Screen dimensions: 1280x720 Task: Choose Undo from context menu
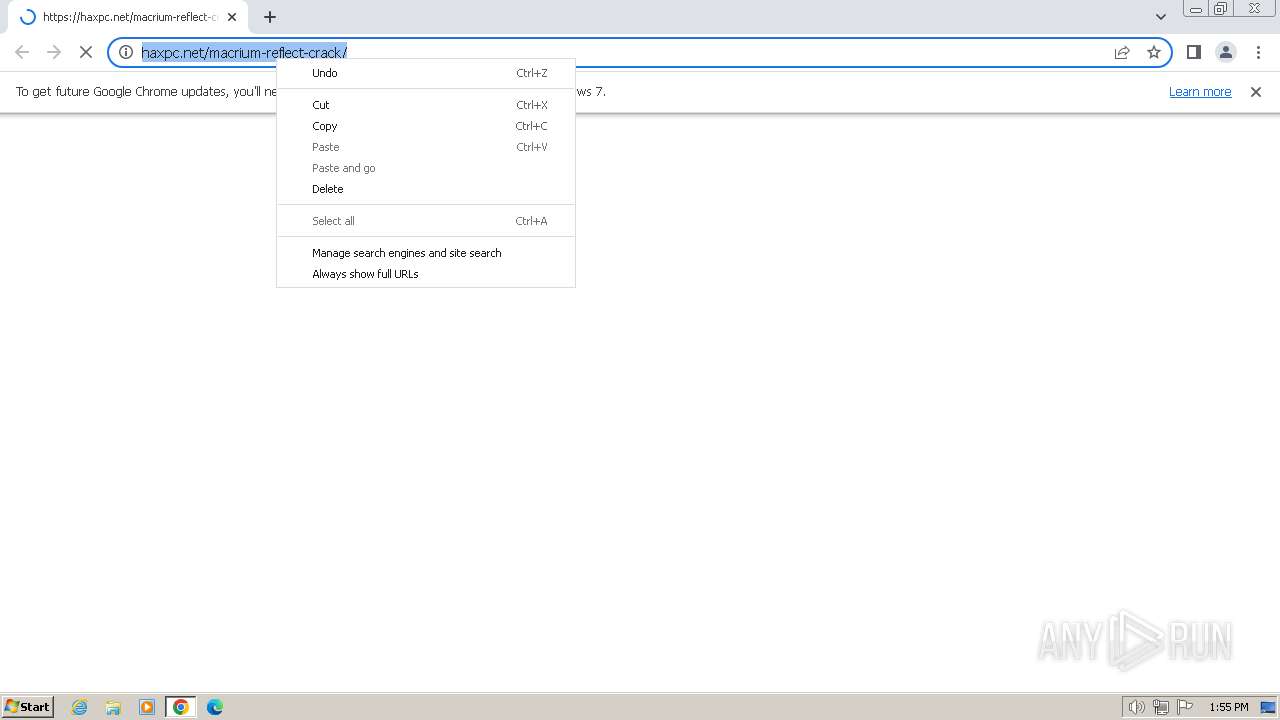coord(426,73)
